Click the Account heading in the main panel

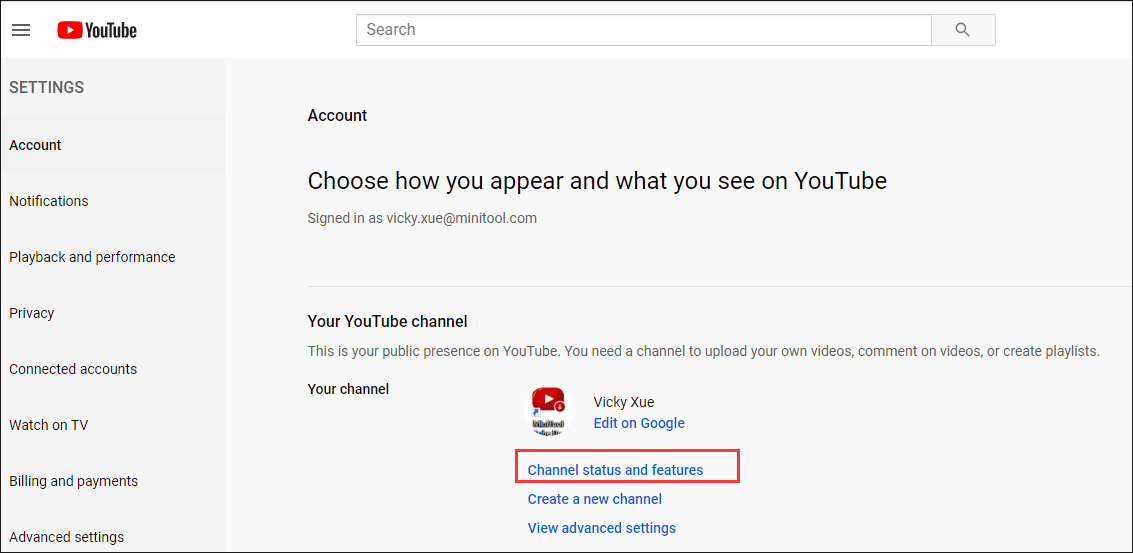coord(337,116)
